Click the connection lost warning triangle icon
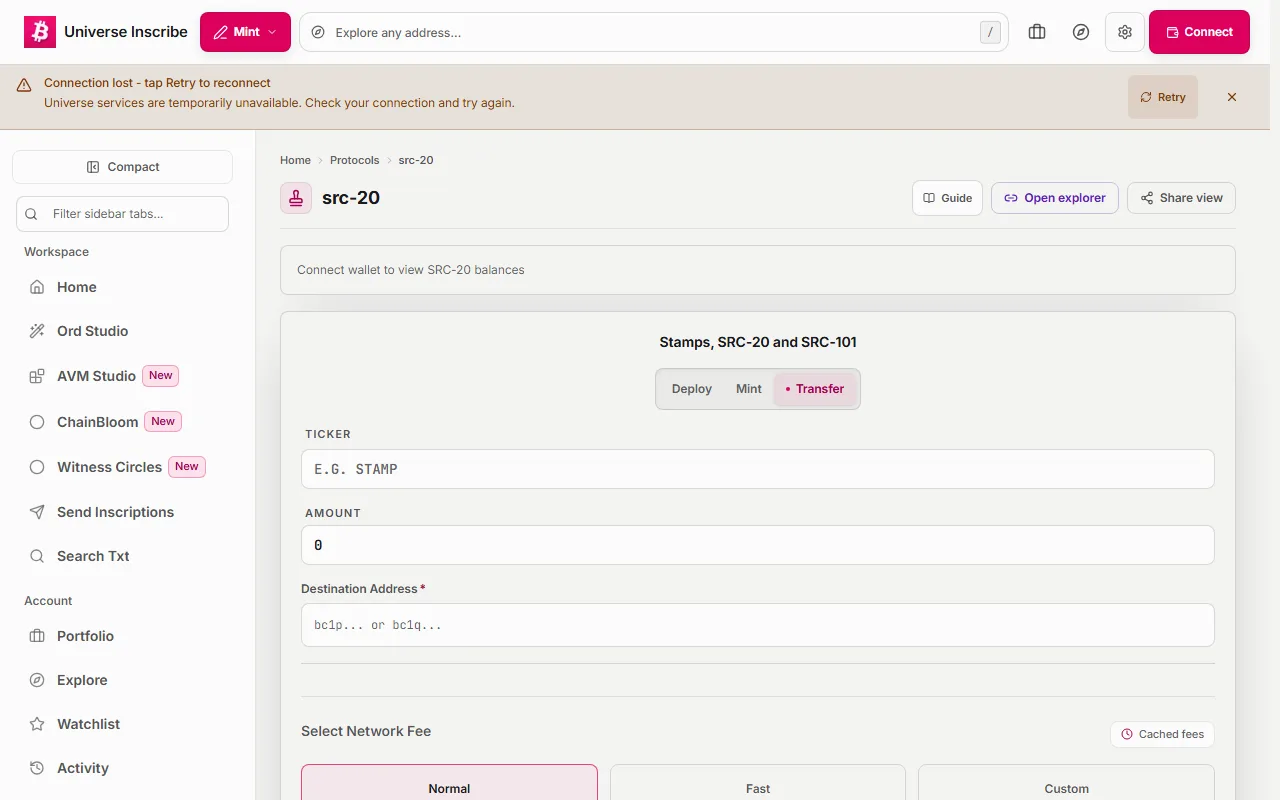 pos(24,86)
